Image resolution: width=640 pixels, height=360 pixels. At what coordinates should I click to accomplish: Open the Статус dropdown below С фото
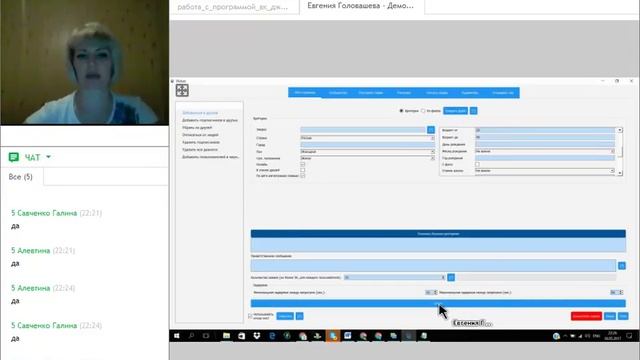(x=545, y=171)
